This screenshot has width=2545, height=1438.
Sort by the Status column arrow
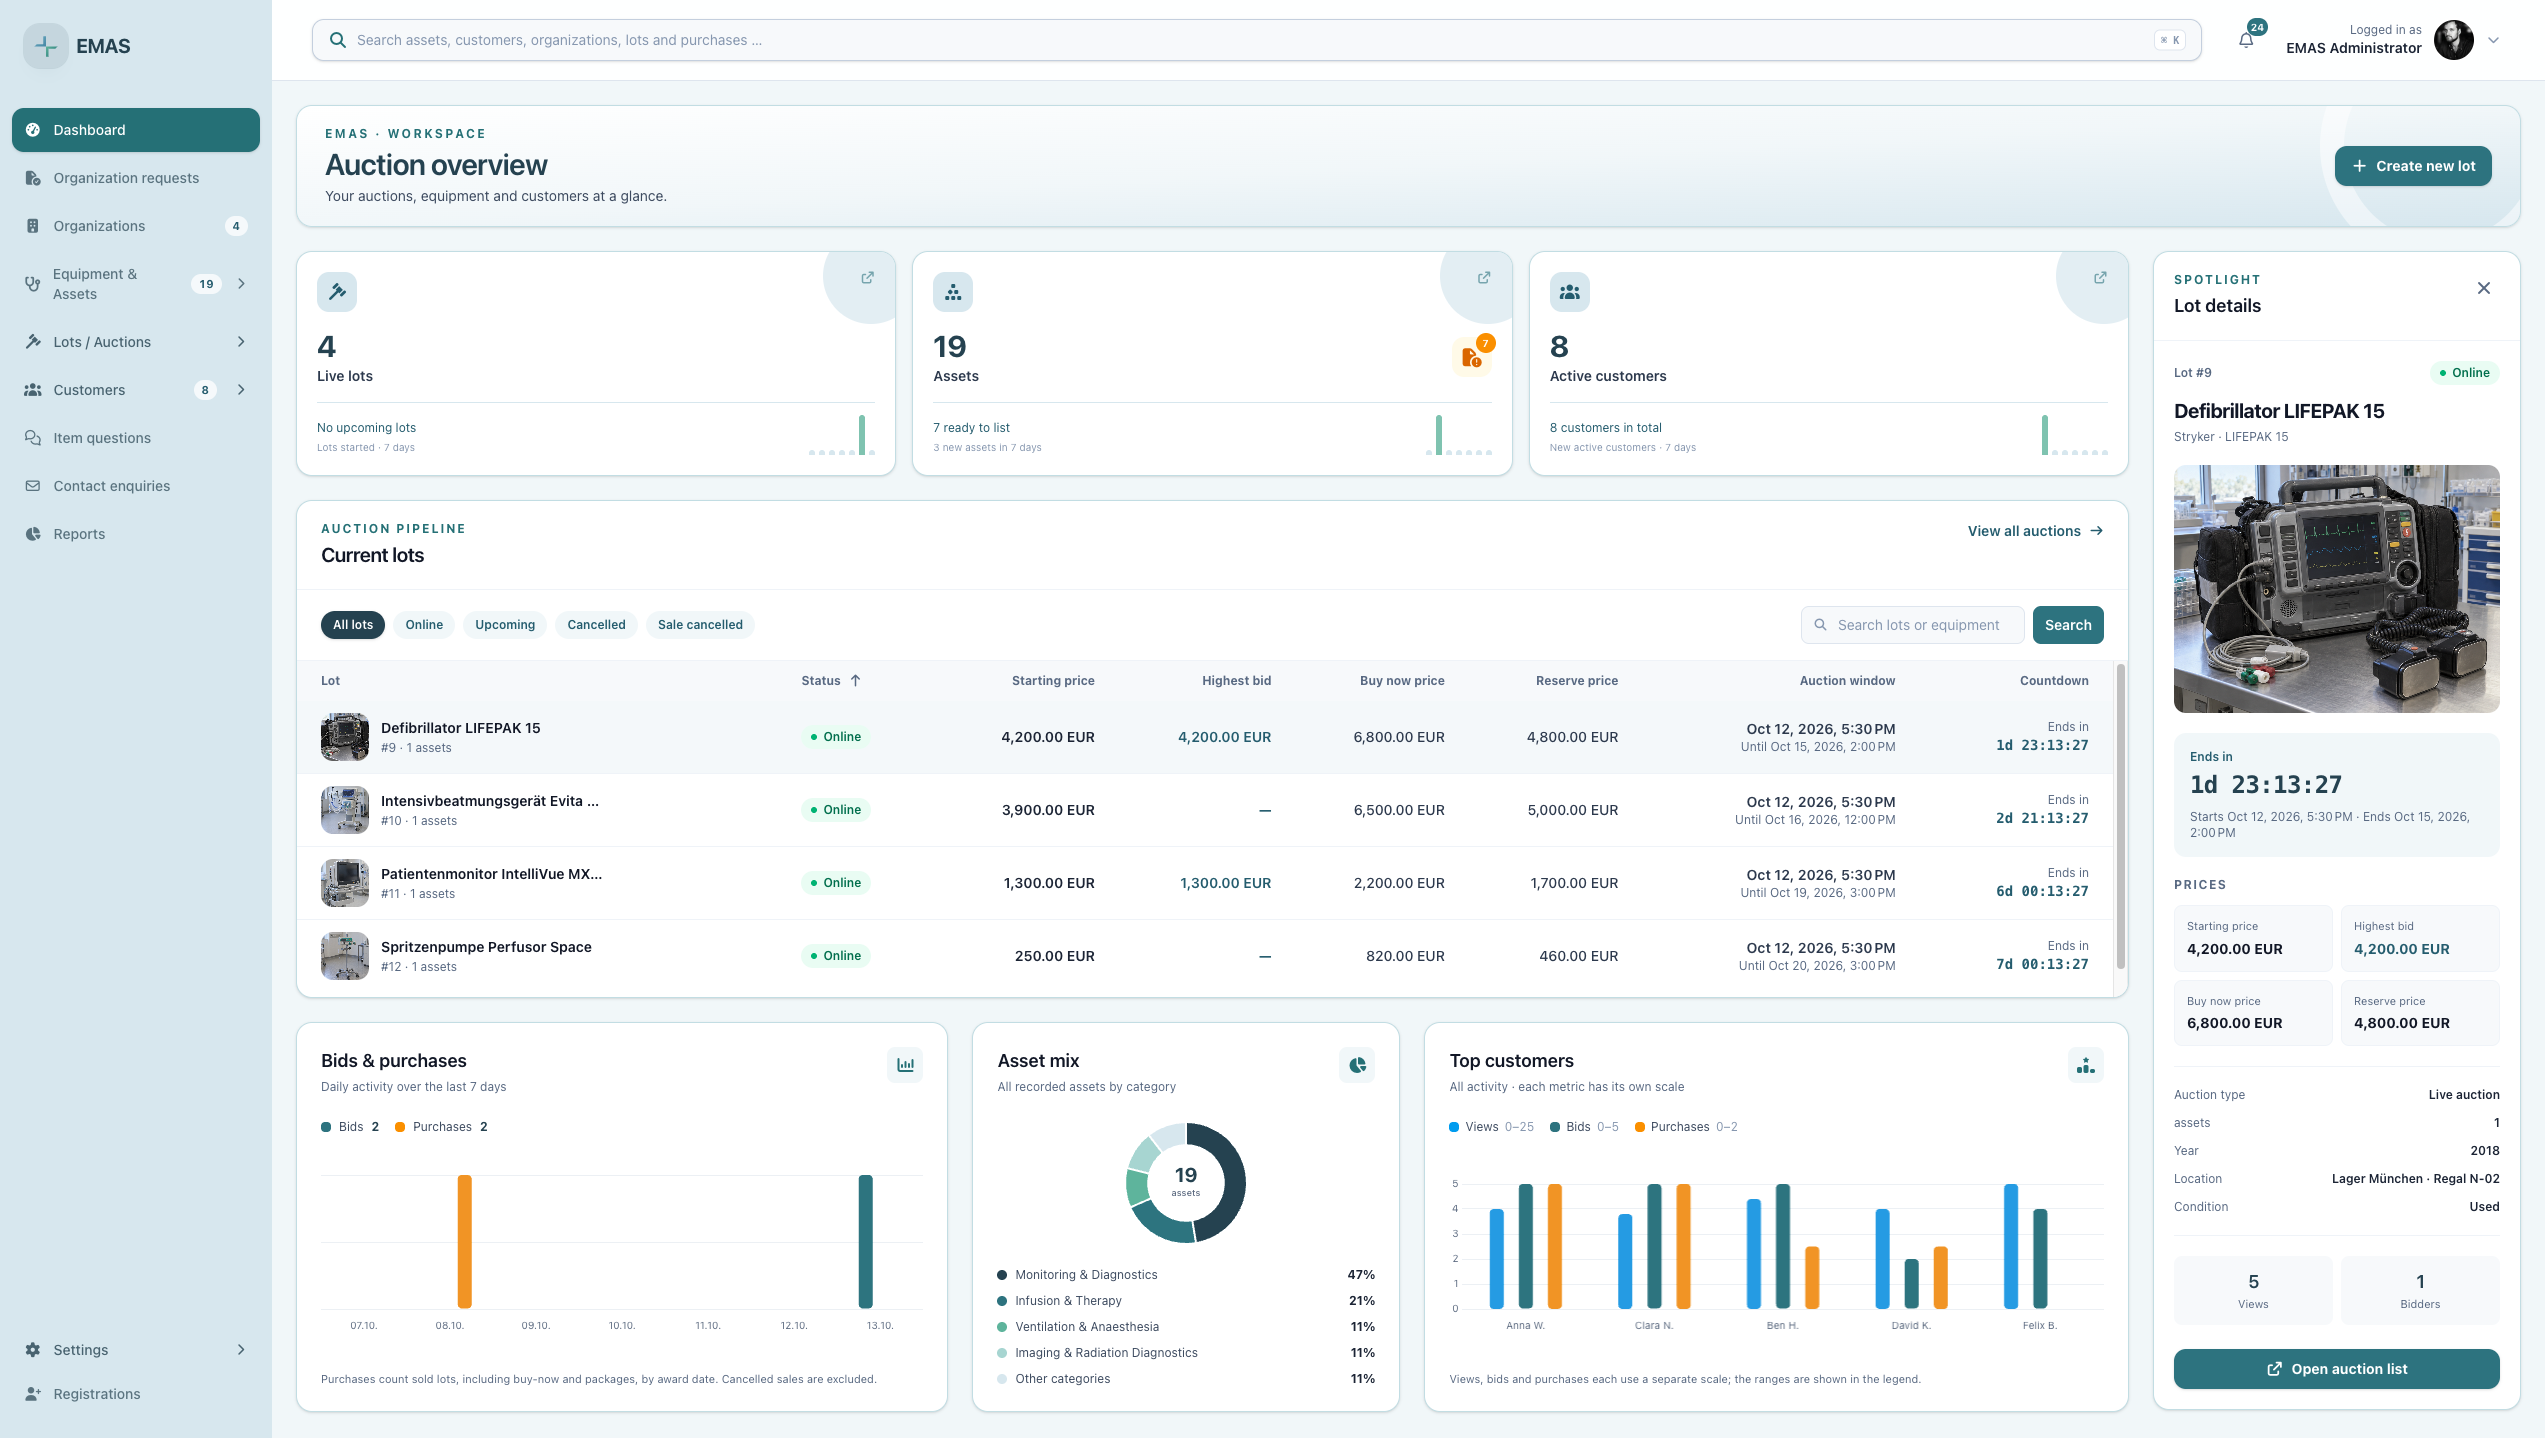(x=856, y=681)
